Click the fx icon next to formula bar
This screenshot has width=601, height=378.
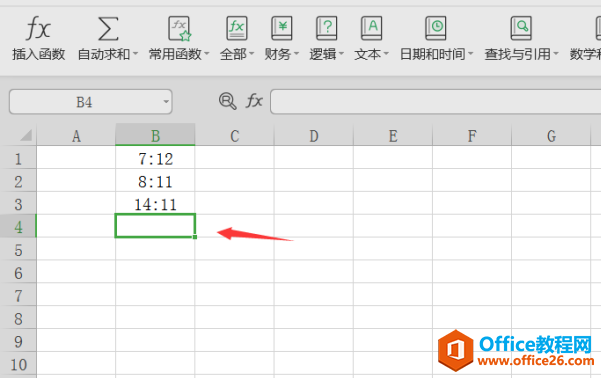[254, 101]
